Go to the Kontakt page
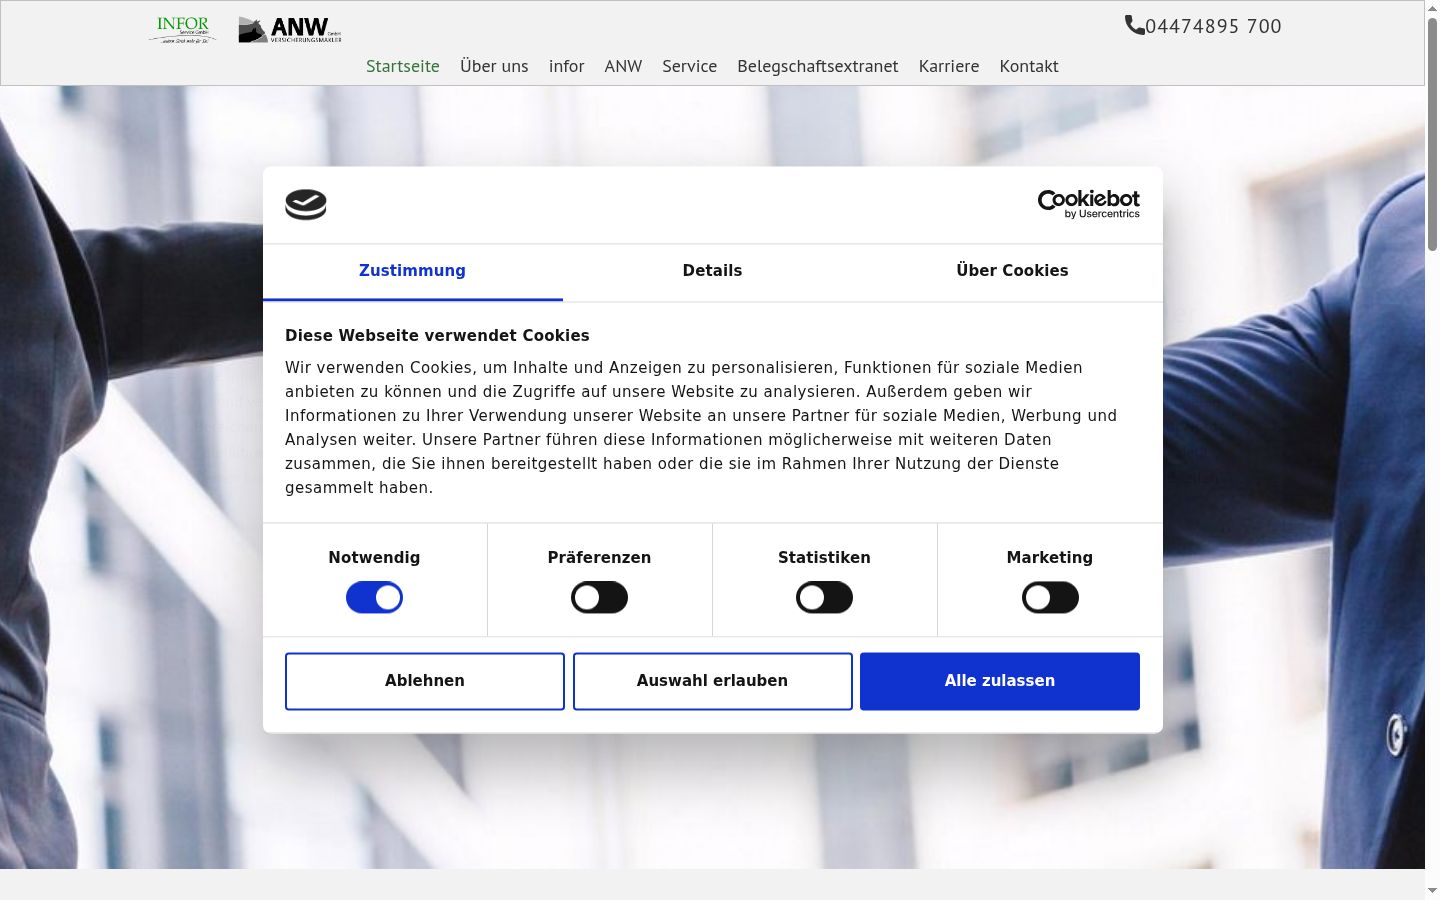Viewport: 1440px width, 900px height. [x=1029, y=66]
